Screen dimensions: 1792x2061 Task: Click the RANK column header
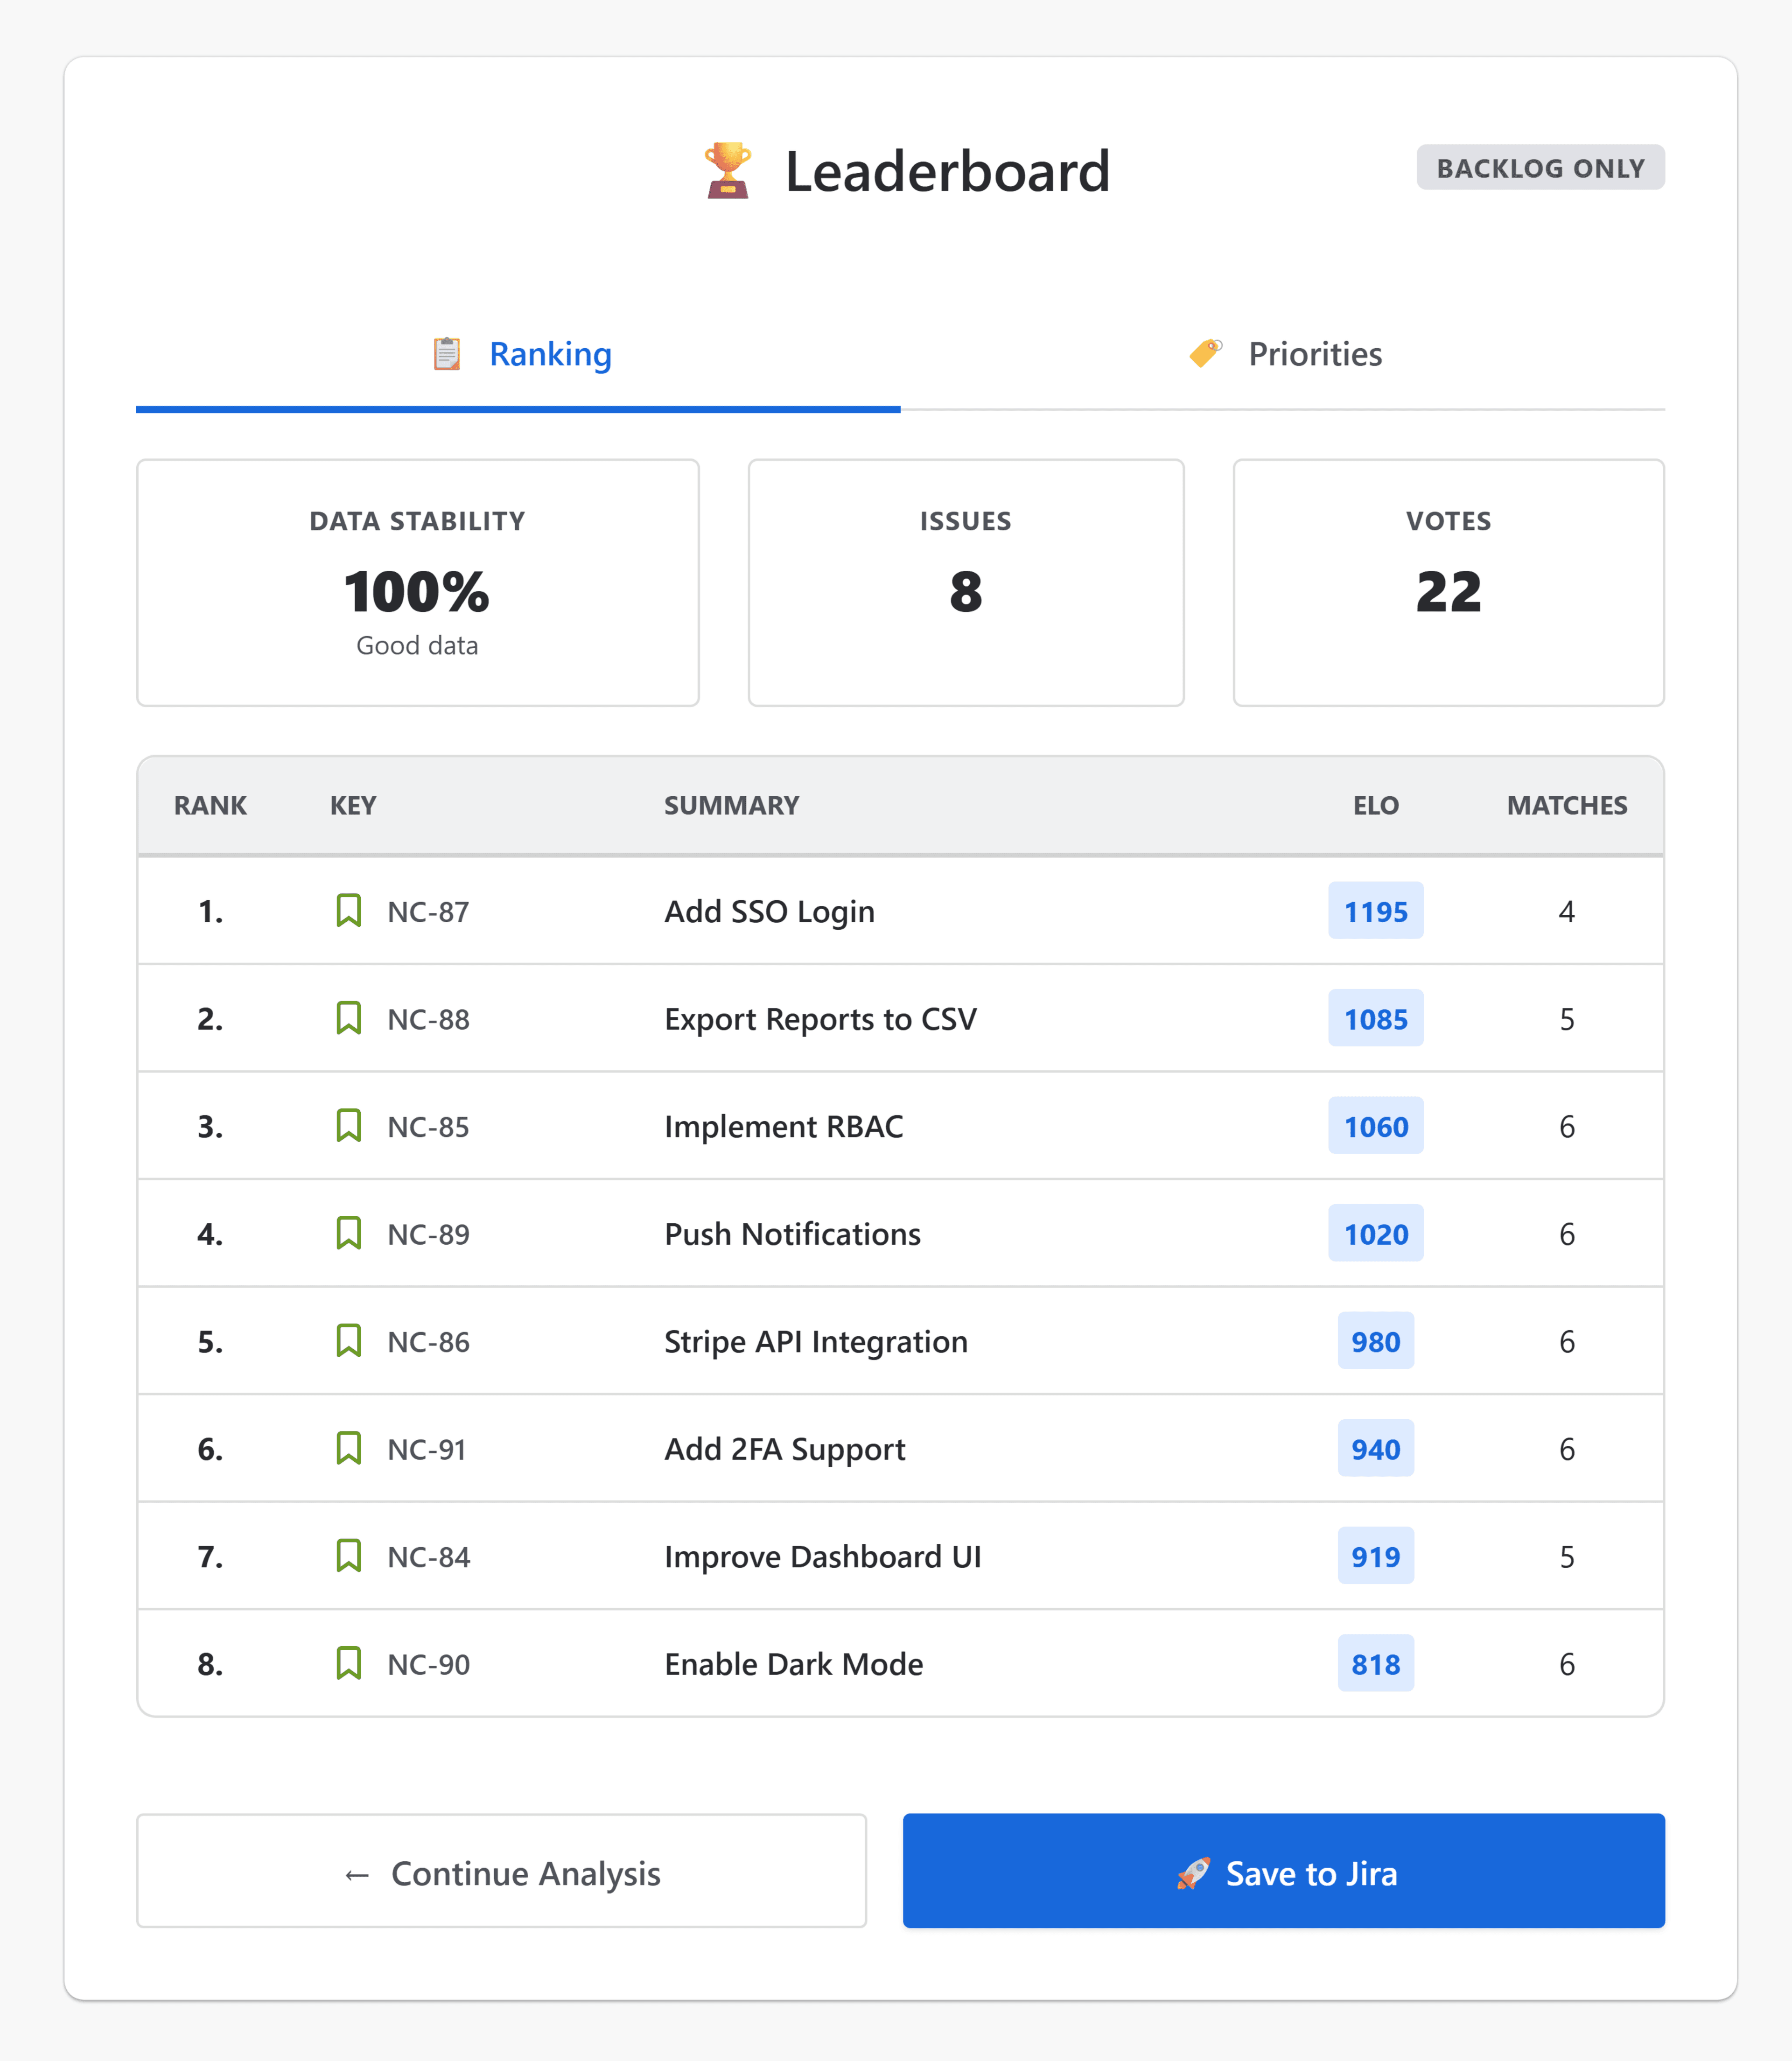pyautogui.click(x=210, y=805)
